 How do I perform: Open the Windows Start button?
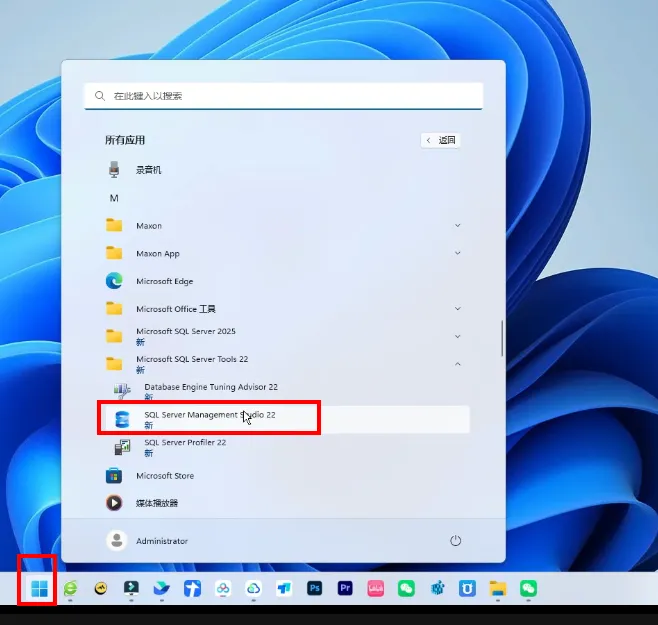pos(39,588)
